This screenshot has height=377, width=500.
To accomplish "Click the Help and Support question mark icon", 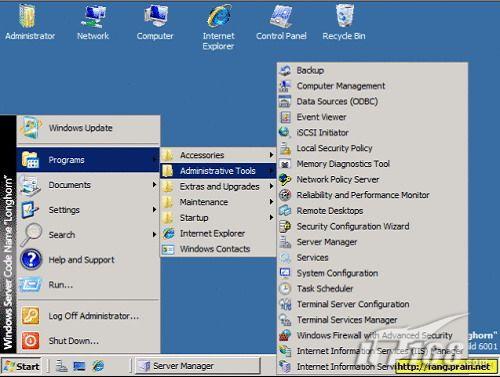I will pos(31,259).
